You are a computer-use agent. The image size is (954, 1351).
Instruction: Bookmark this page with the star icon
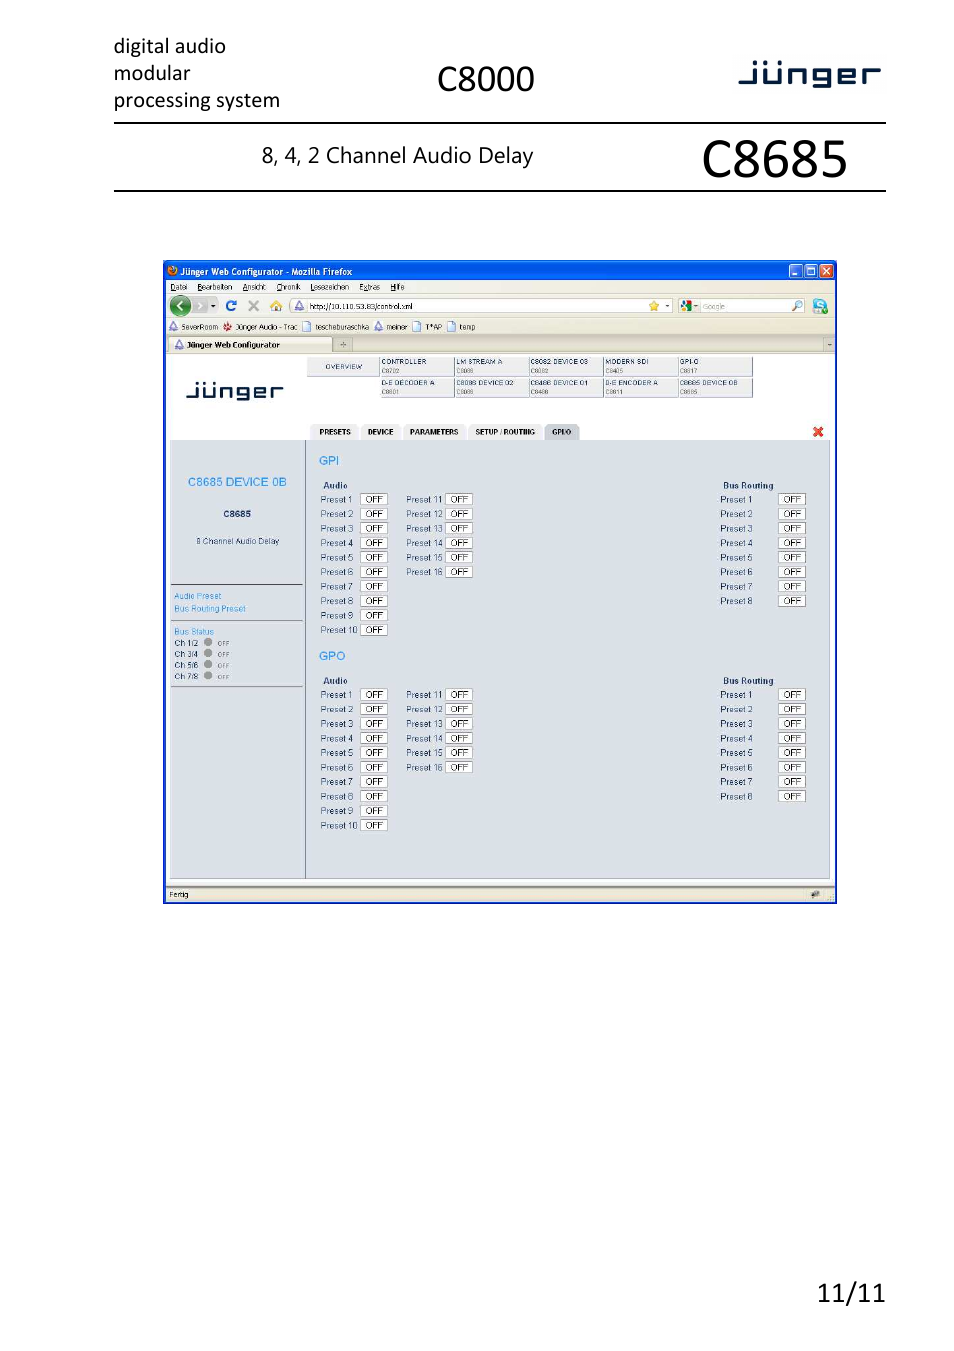click(x=654, y=306)
